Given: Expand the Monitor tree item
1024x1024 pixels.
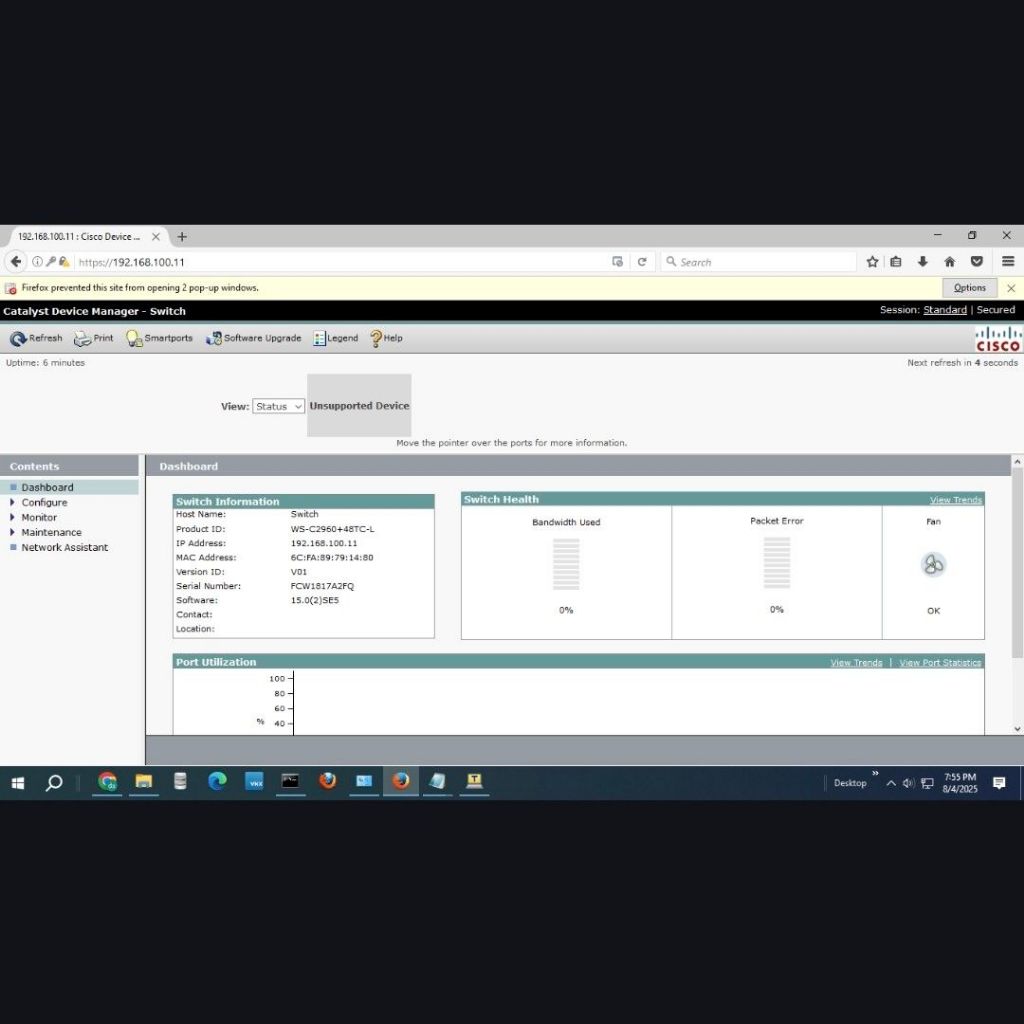Looking at the screenshot, I should tap(12, 517).
